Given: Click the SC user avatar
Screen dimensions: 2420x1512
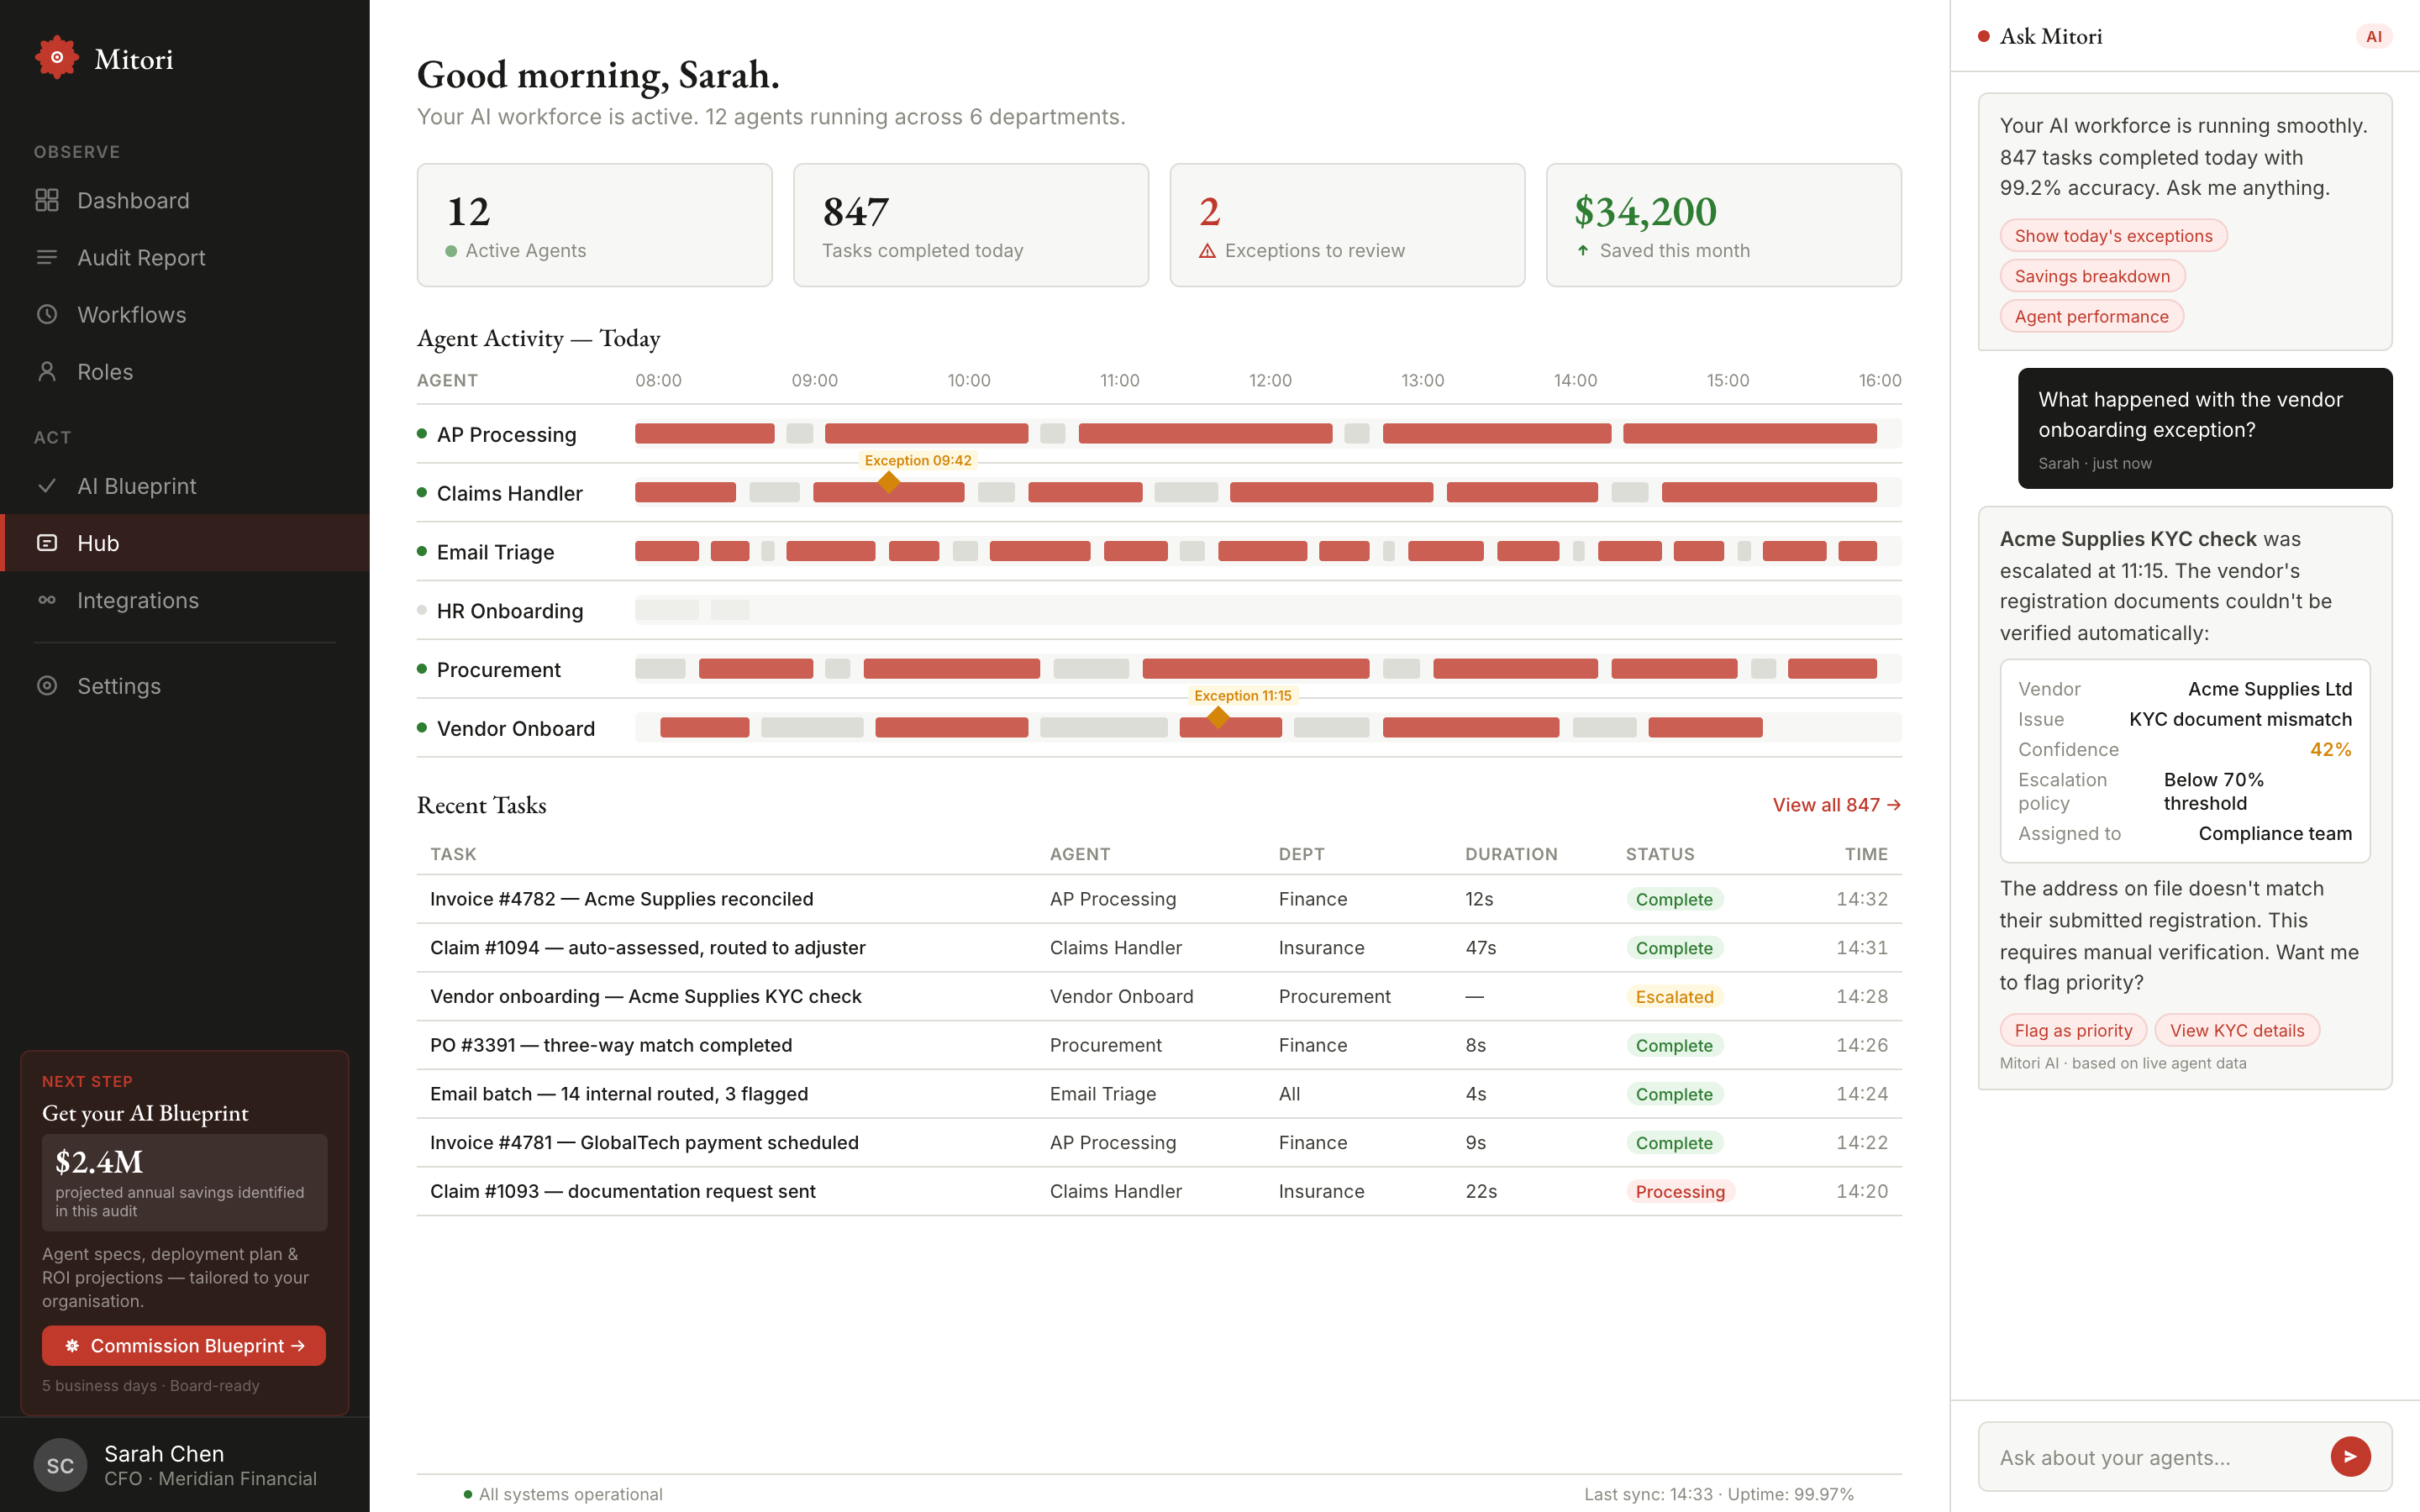Looking at the screenshot, I should (x=59, y=1464).
